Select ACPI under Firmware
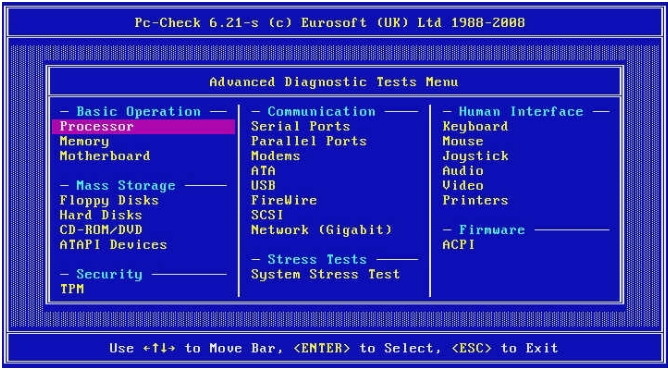This screenshot has height=369, width=668. pyautogui.click(x=458, y=245)
